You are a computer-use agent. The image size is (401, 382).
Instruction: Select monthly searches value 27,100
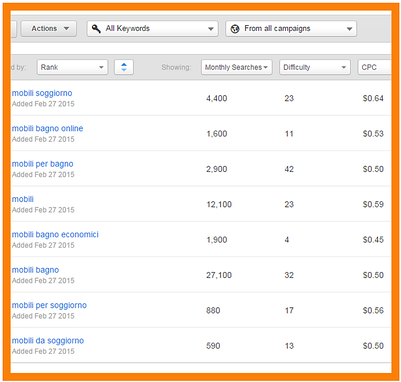pos(219,275)
